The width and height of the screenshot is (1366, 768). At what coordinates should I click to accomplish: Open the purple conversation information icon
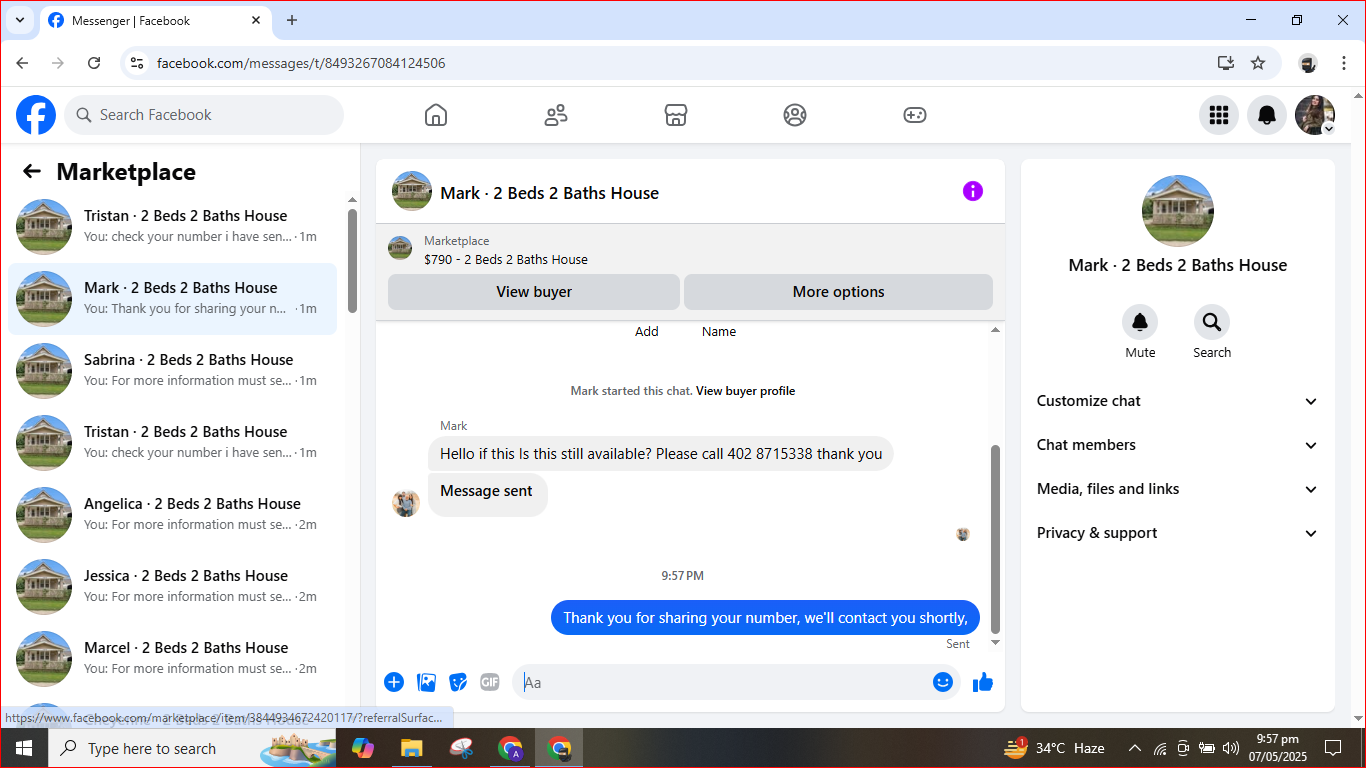tap(973, 191)
